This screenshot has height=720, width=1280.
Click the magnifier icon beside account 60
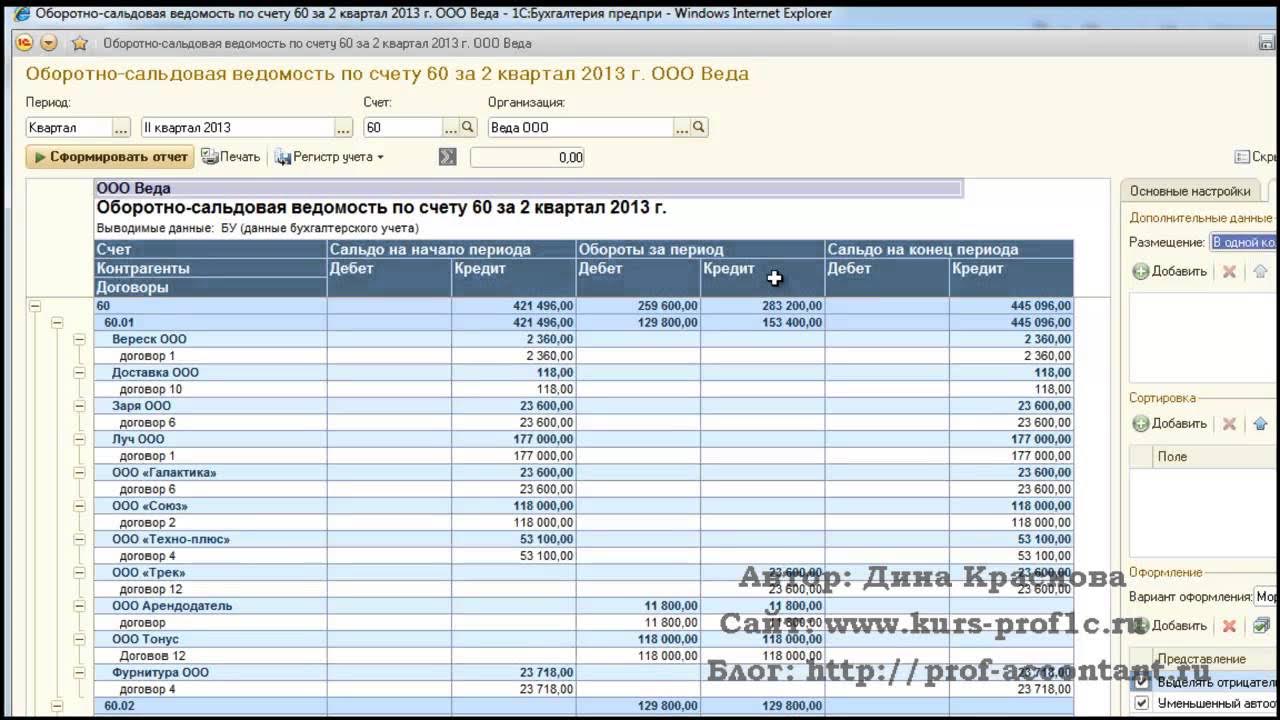pyautogui.click(x=467, y=128)
